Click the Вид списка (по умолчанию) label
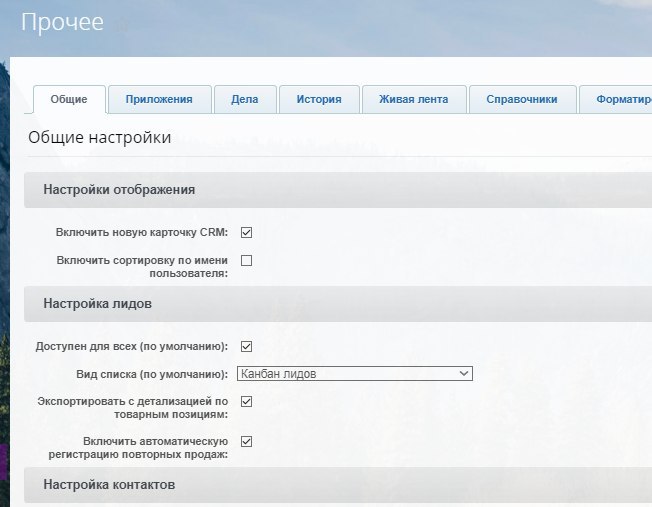The height and width of the screenshot is (507, 652). pyautogui.click(x=152, y=374)
